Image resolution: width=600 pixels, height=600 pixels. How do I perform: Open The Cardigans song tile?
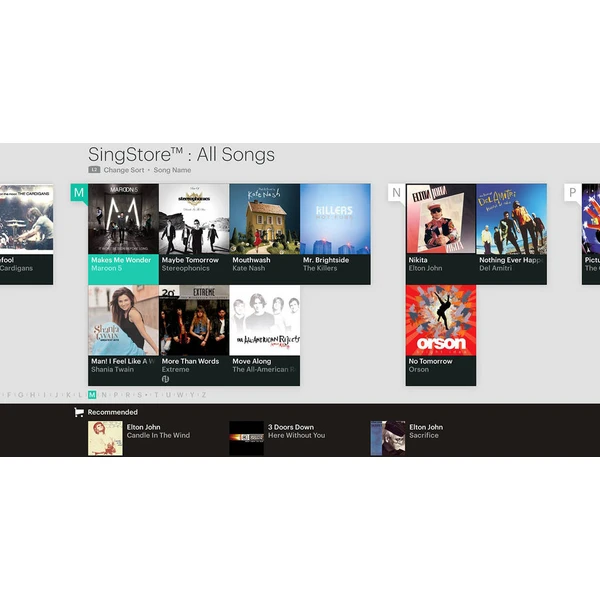[x=26, y=234]
